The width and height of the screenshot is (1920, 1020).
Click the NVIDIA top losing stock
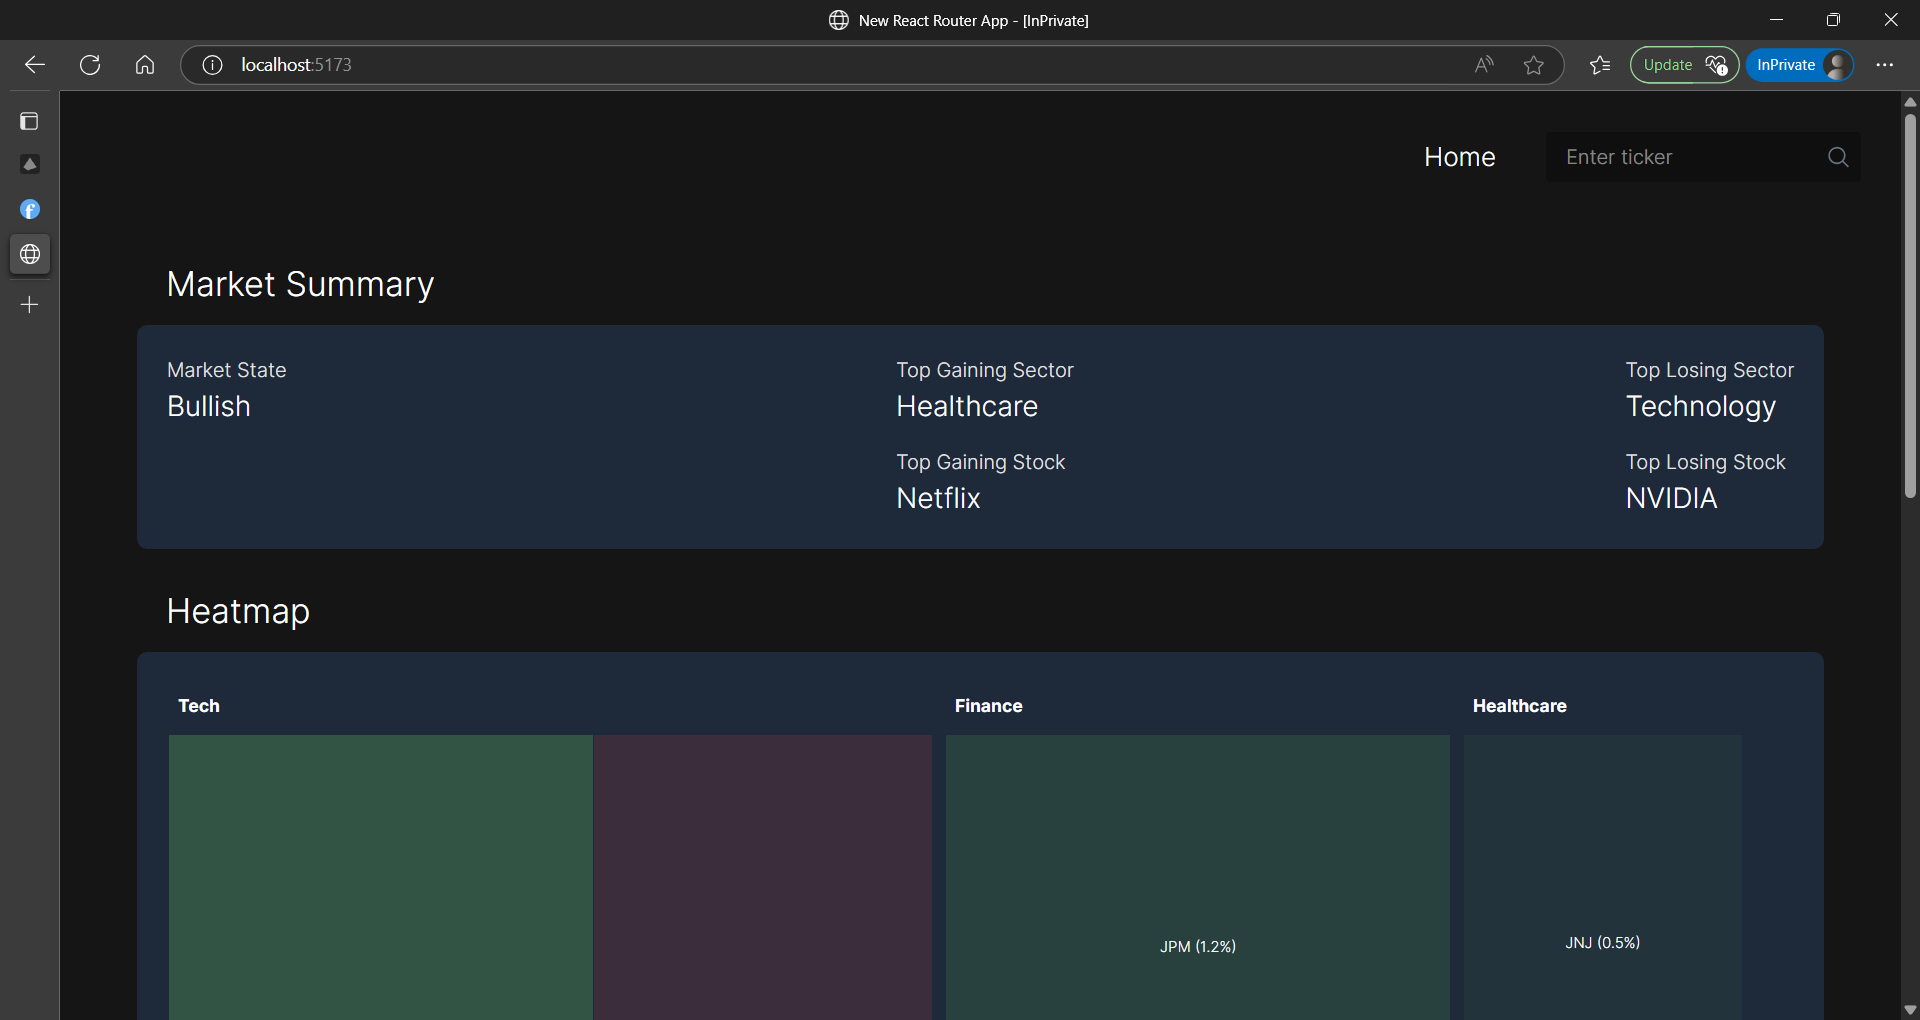(x=1671, y=498)
